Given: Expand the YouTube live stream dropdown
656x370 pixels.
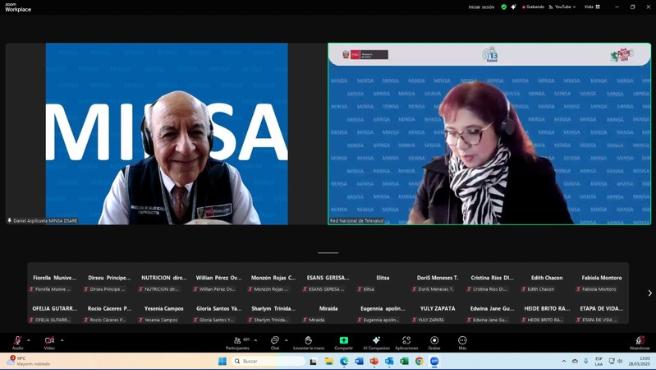Looking at the screenshot, I should pos(562,7).
